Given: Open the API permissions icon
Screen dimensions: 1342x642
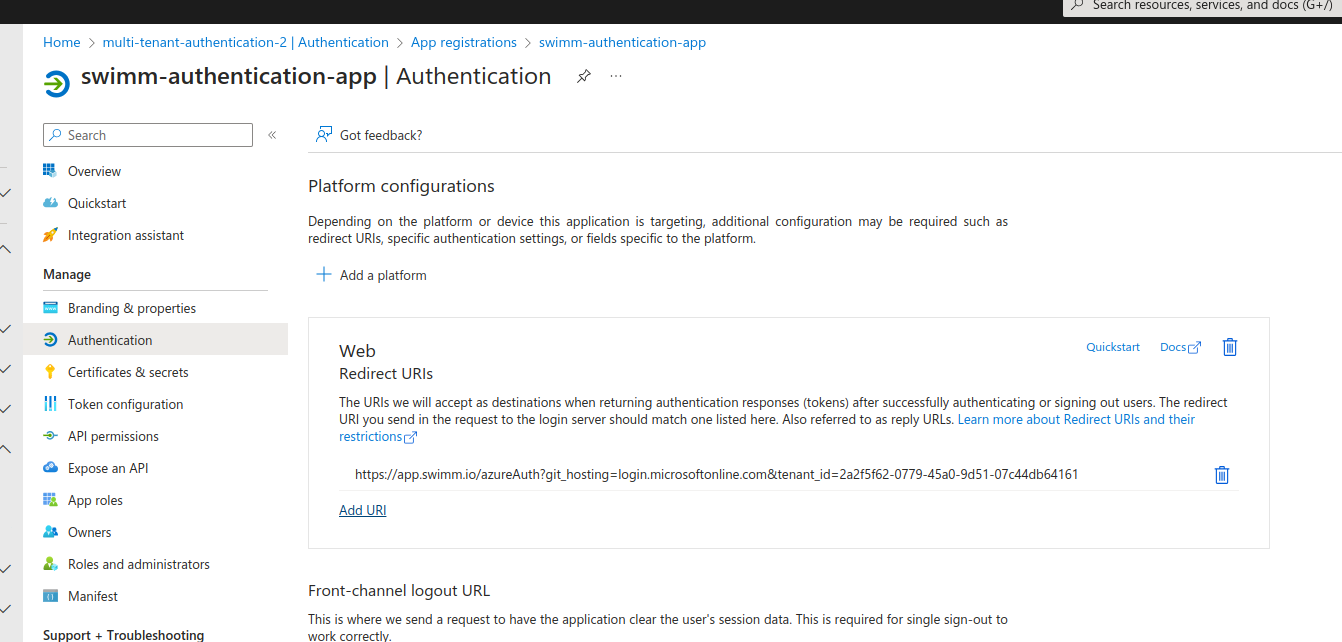Looking at the screenshot, I should pyautogui.click(x=50, y=436).
